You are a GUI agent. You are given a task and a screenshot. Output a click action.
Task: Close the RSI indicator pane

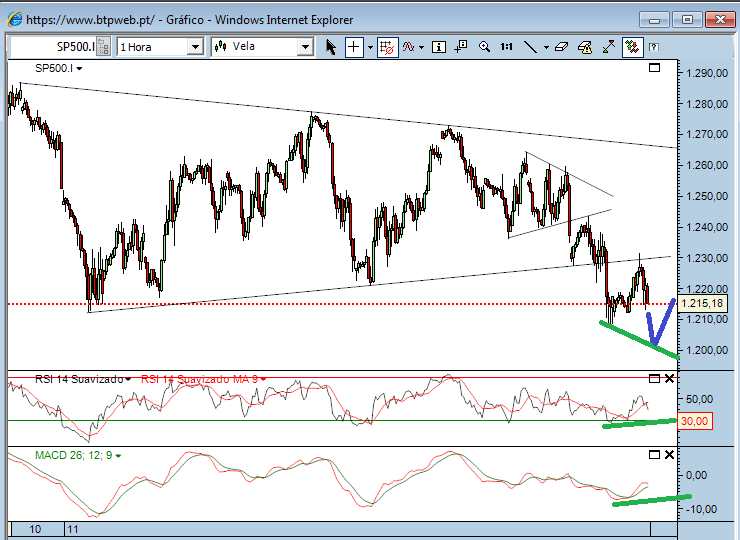(669, 379)
